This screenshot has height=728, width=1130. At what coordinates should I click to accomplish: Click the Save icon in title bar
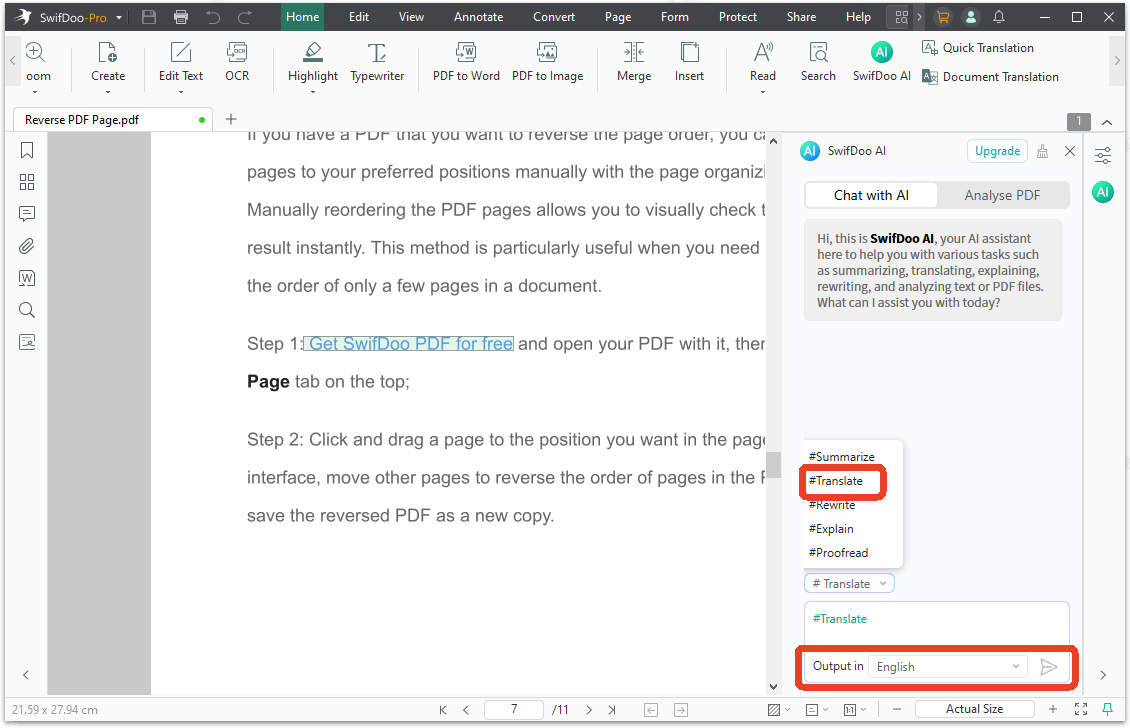point(148,17)
